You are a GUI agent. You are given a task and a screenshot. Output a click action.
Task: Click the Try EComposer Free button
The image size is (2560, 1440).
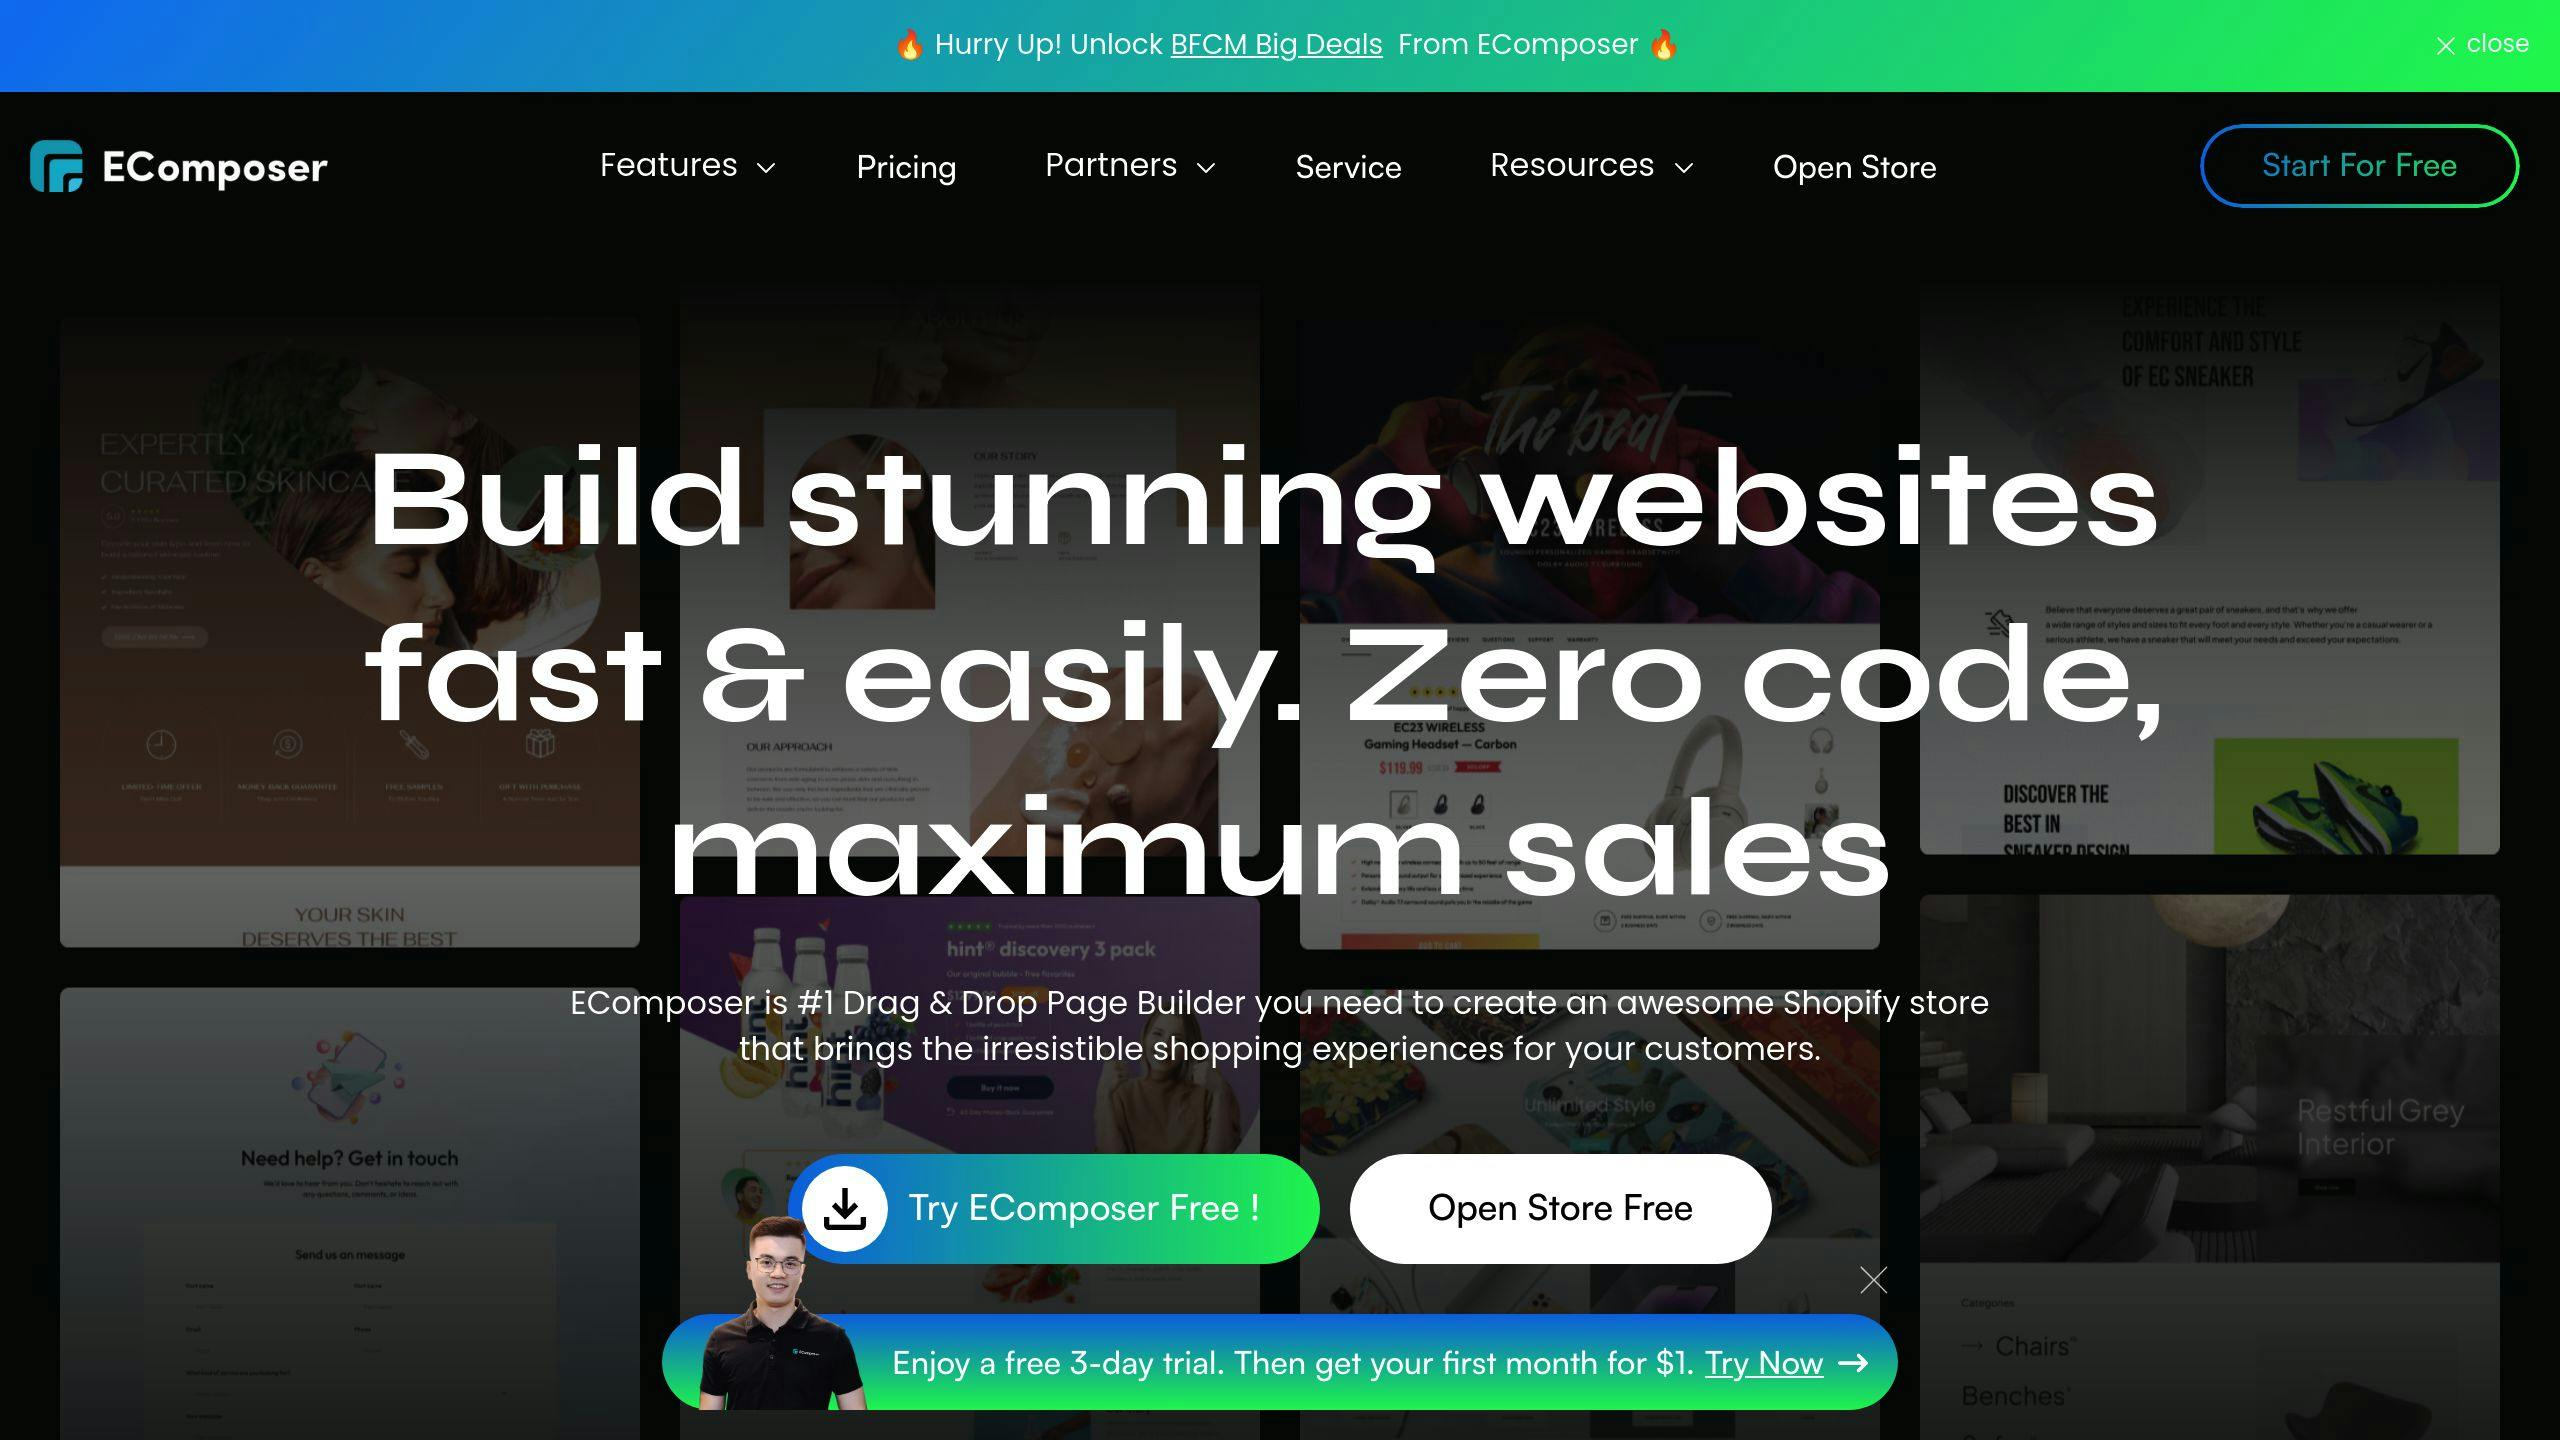[x=1055, y=1208]
